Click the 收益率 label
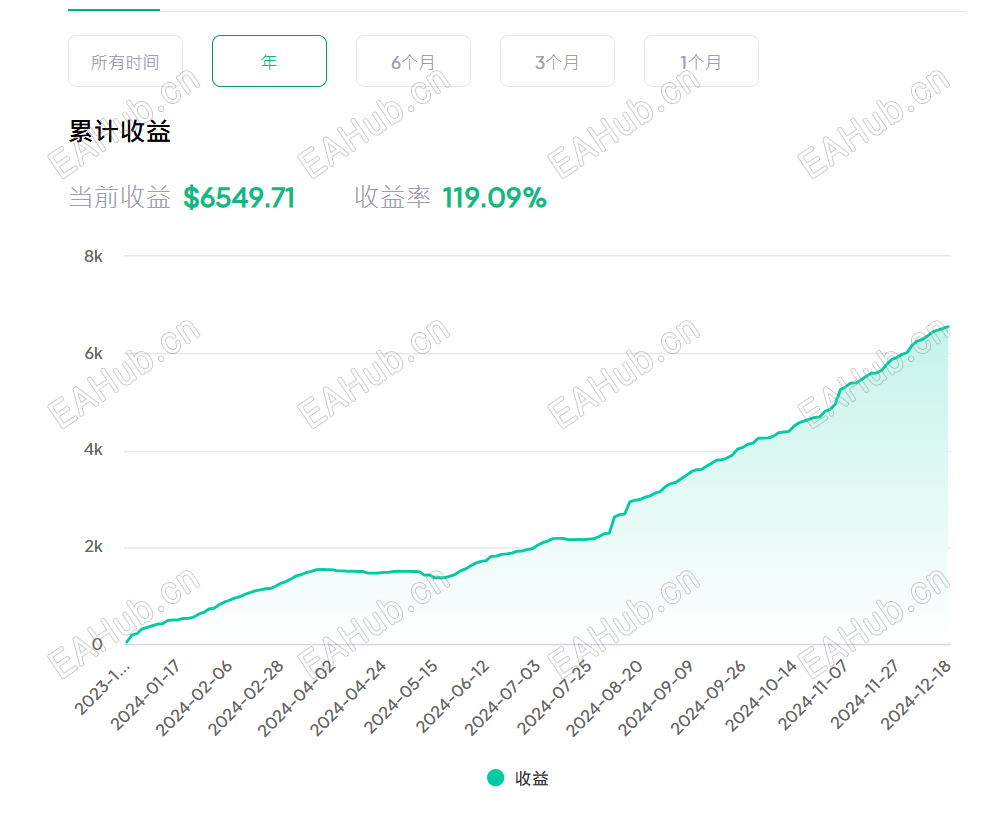 click(x=392, y=198)
